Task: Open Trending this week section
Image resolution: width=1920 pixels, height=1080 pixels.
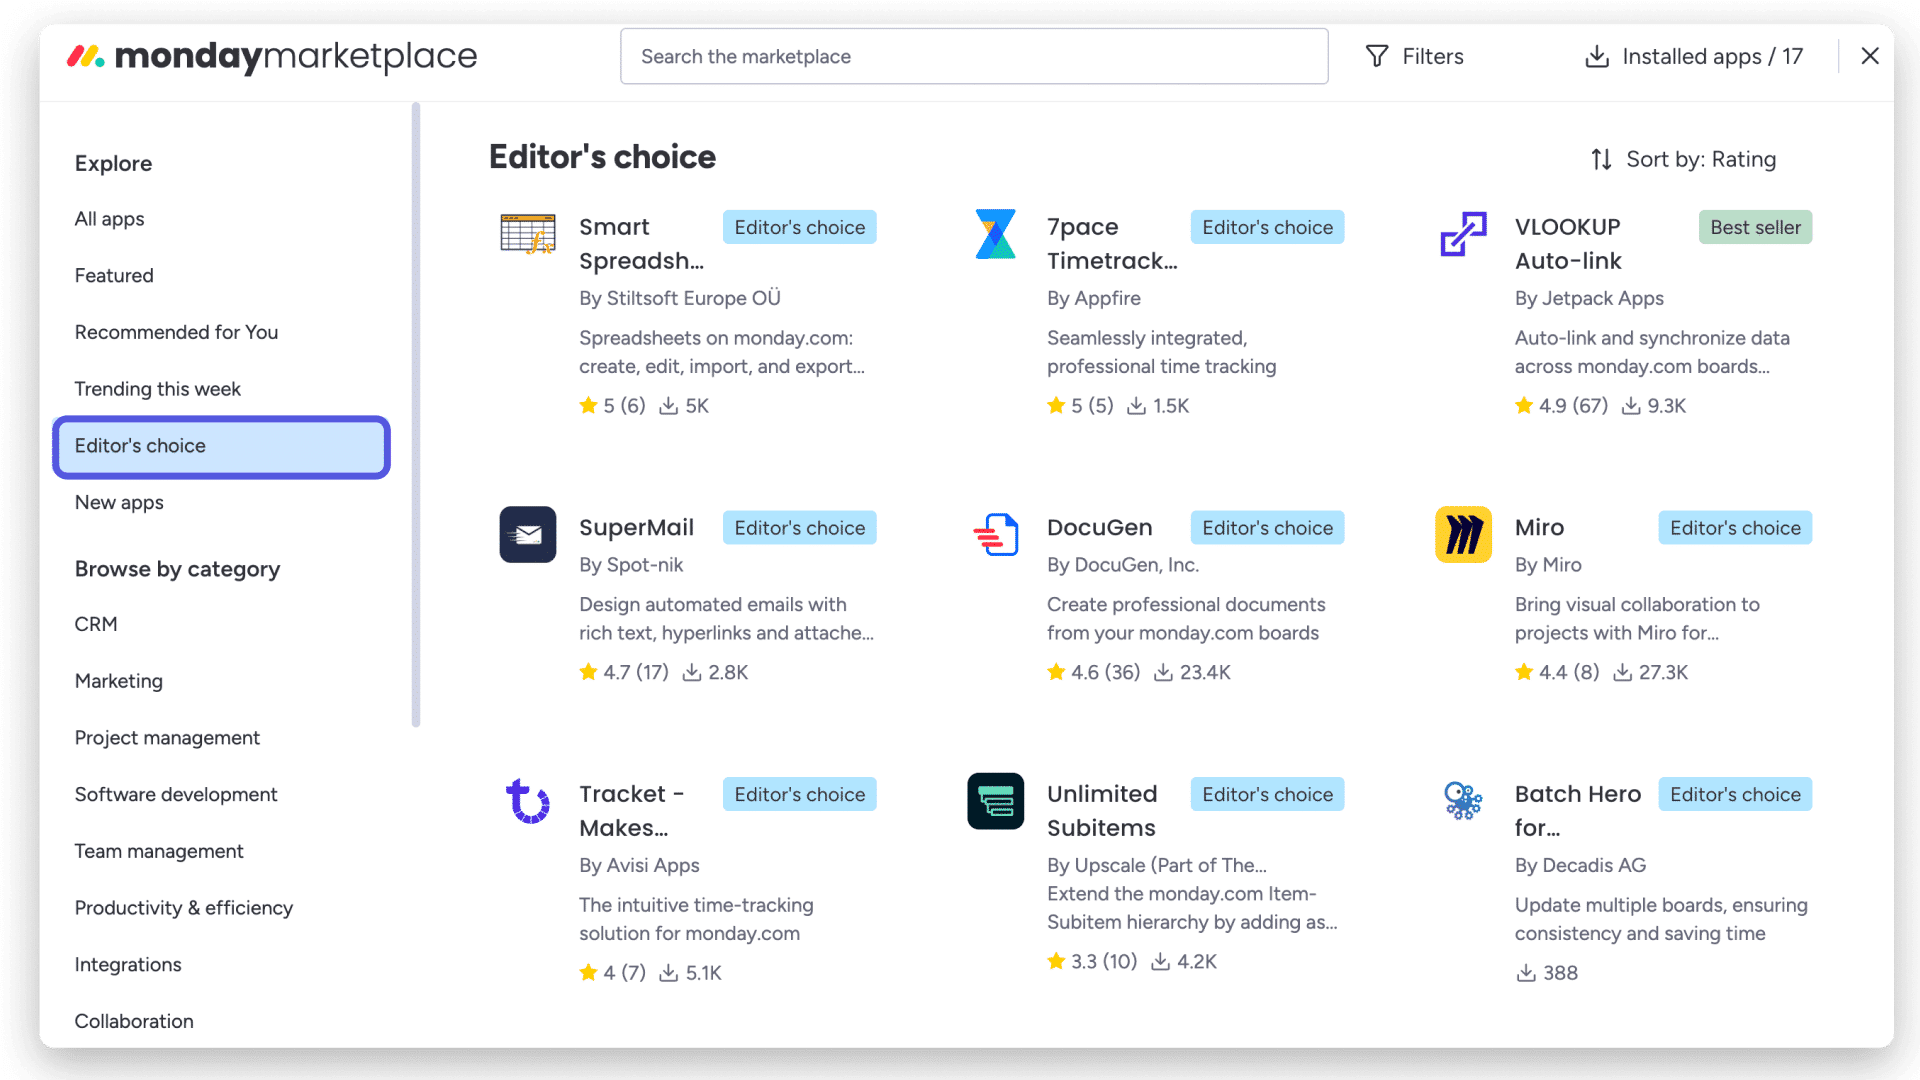Action: click(157, 389)
